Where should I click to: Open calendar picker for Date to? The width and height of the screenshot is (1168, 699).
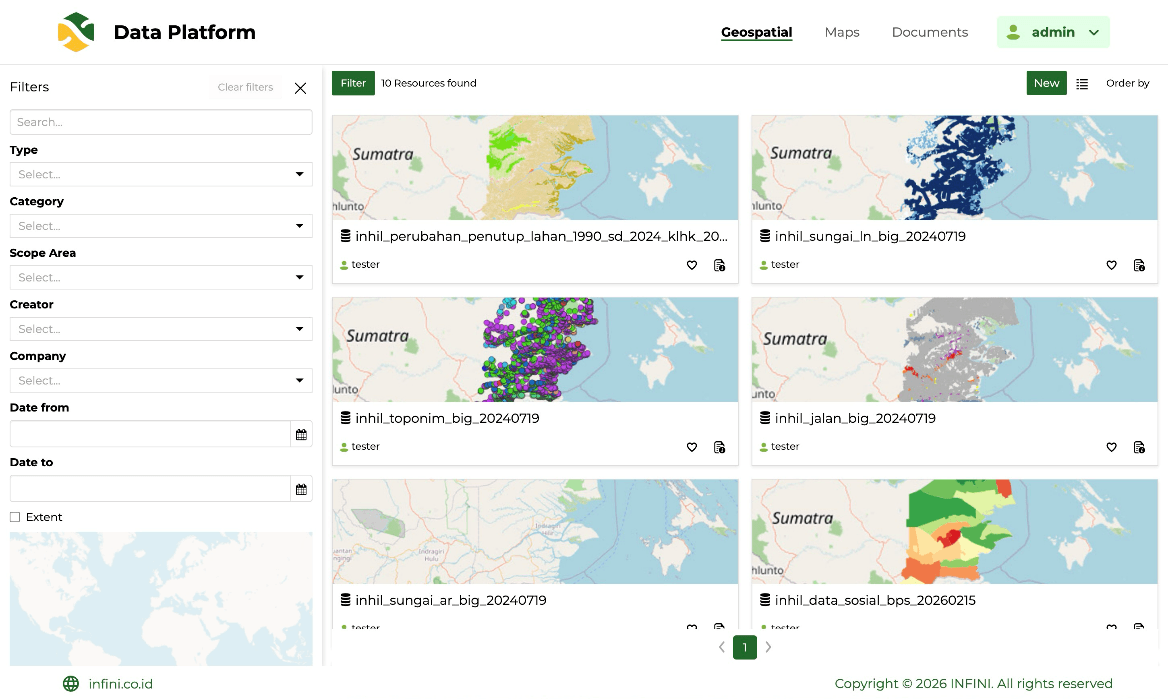pyautogui.click(x=301, y=490)
